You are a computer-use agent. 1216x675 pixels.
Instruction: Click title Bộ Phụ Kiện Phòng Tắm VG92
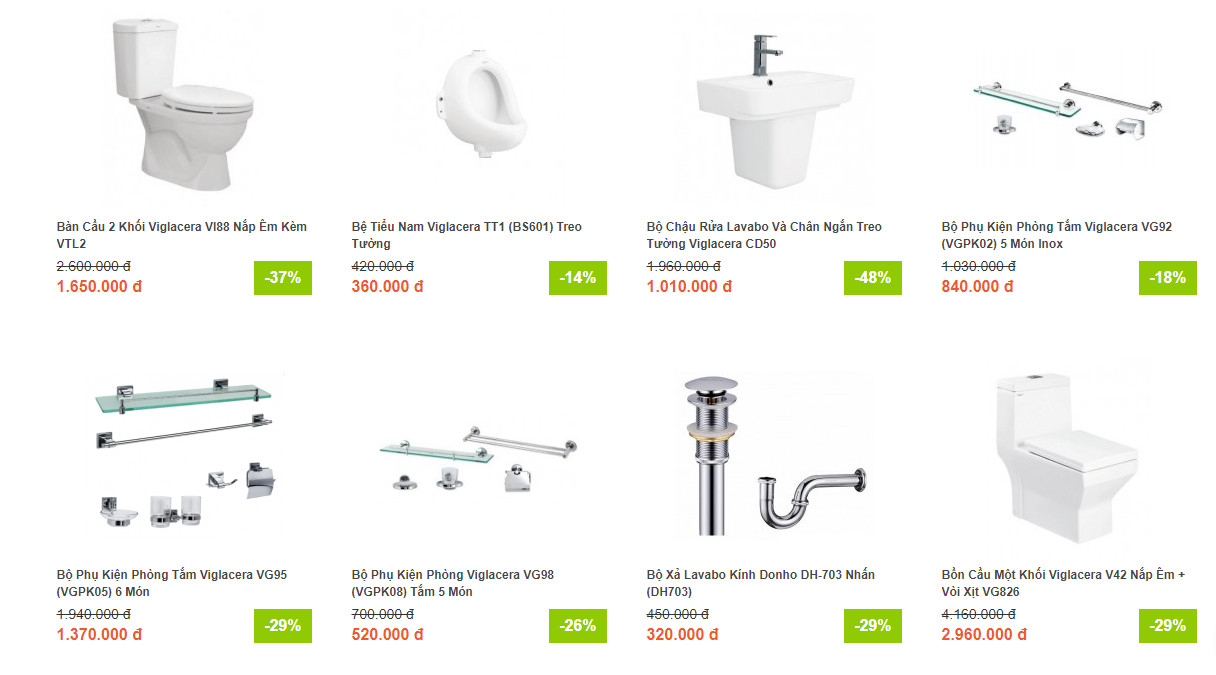(x=1057, y=235)
